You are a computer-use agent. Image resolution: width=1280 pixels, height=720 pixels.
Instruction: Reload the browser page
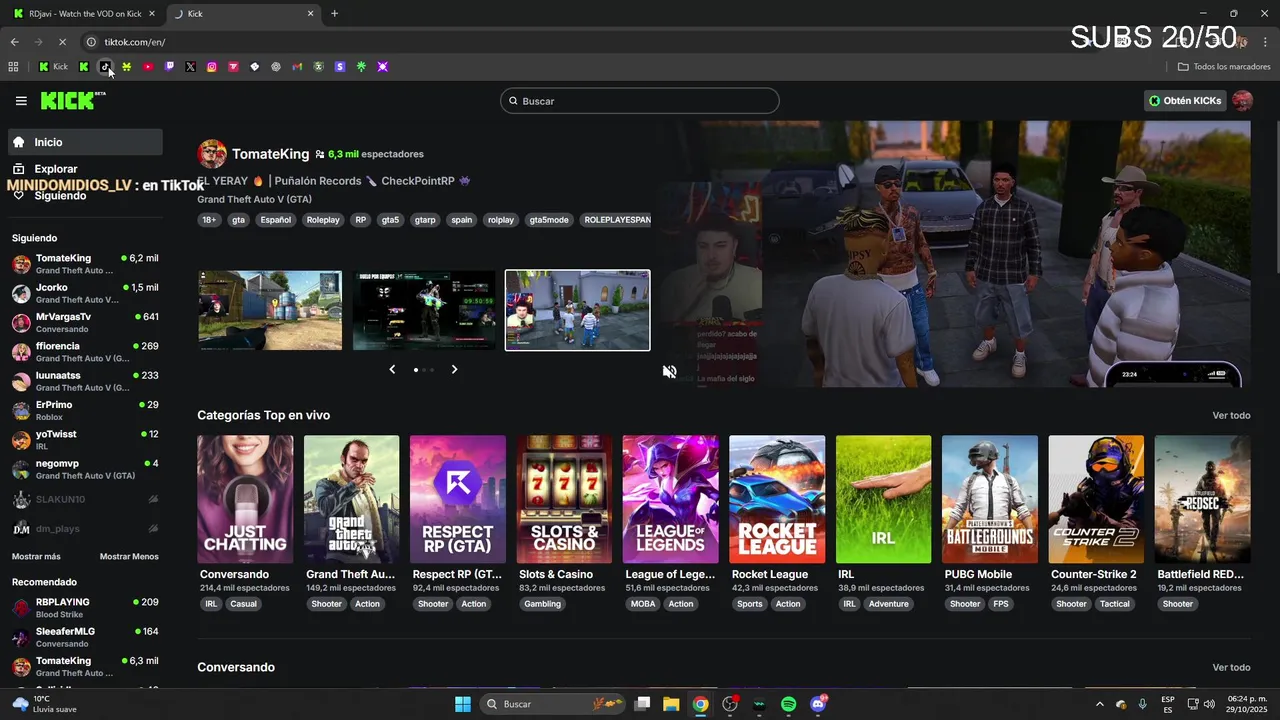pyautogui.click(x=62, y=42)
